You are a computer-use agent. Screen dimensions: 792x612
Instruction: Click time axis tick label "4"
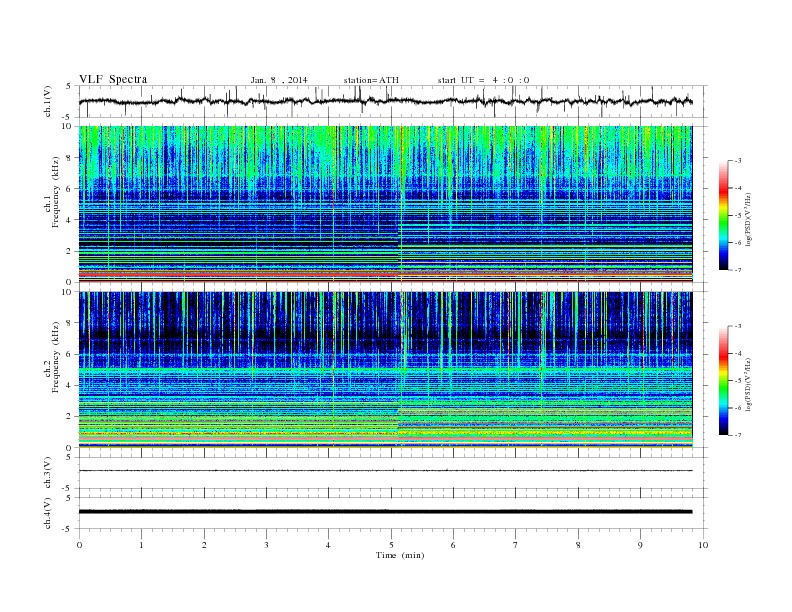(x=328, y=545)
